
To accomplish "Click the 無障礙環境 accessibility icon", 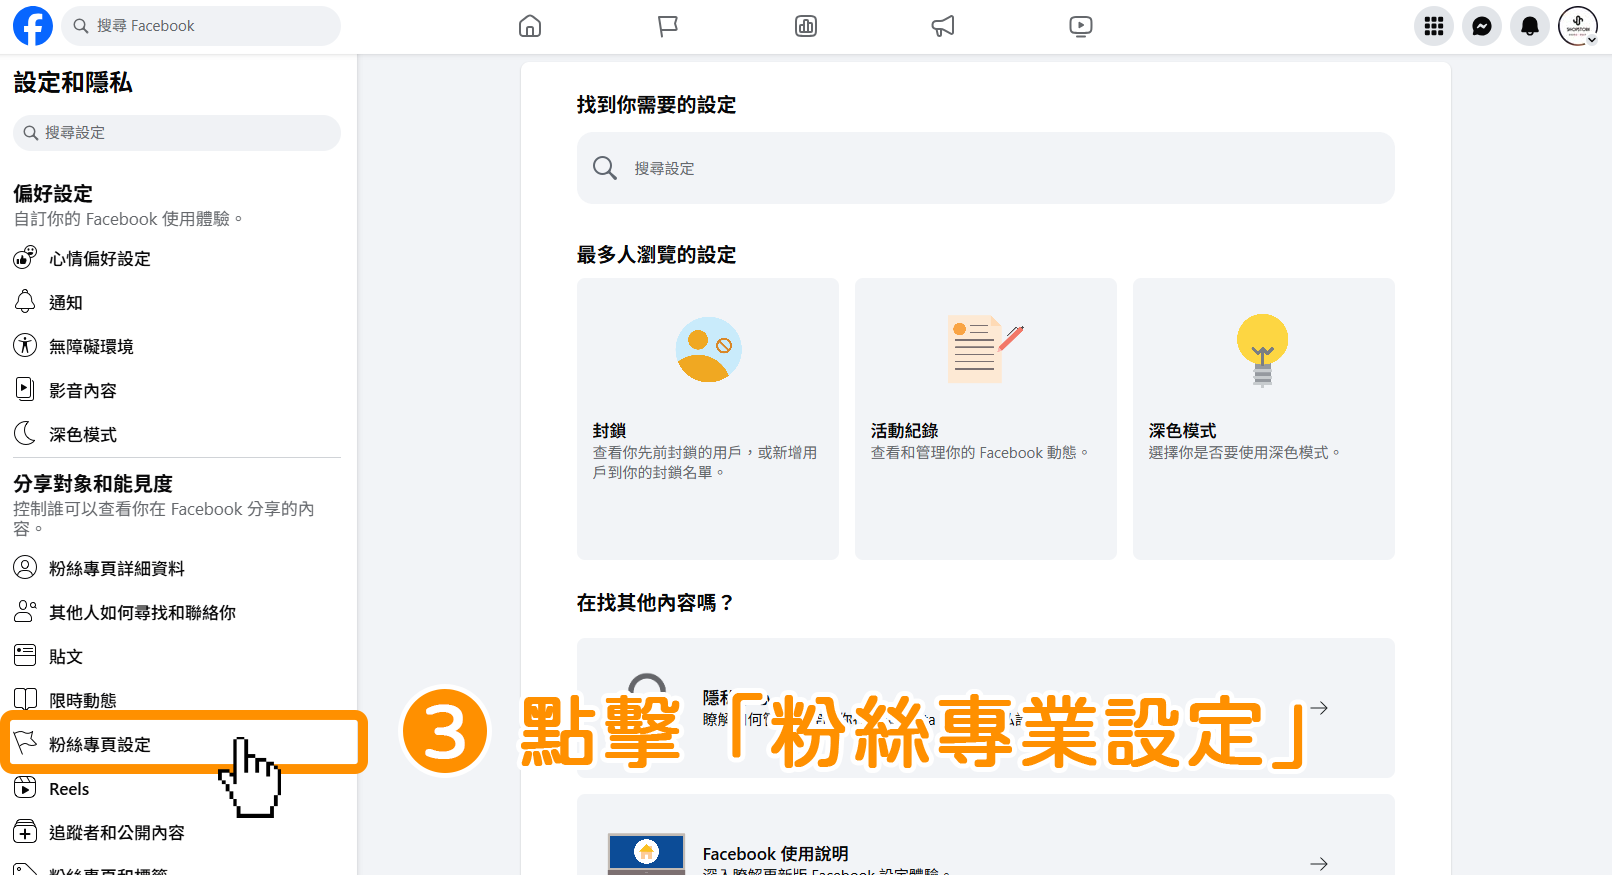I will point(25,346).
